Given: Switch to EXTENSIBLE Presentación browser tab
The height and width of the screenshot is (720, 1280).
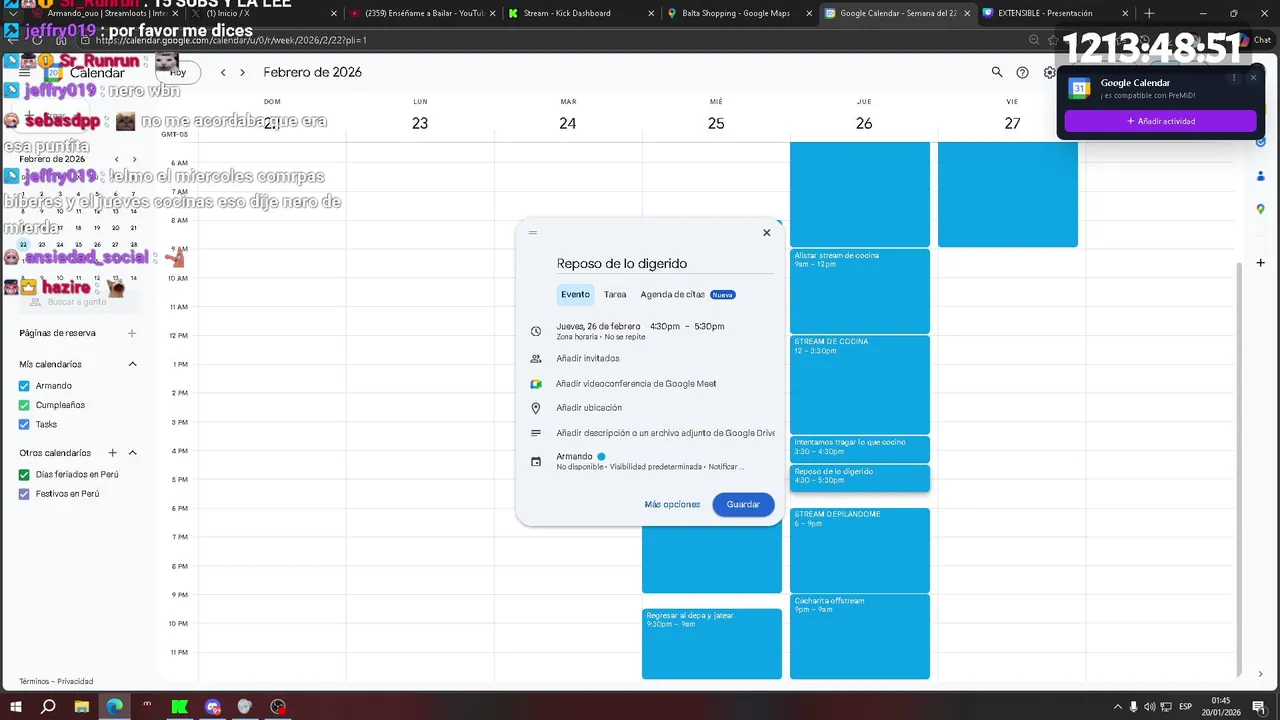Looking at the screenshot, I should [x=1054, y=14].
